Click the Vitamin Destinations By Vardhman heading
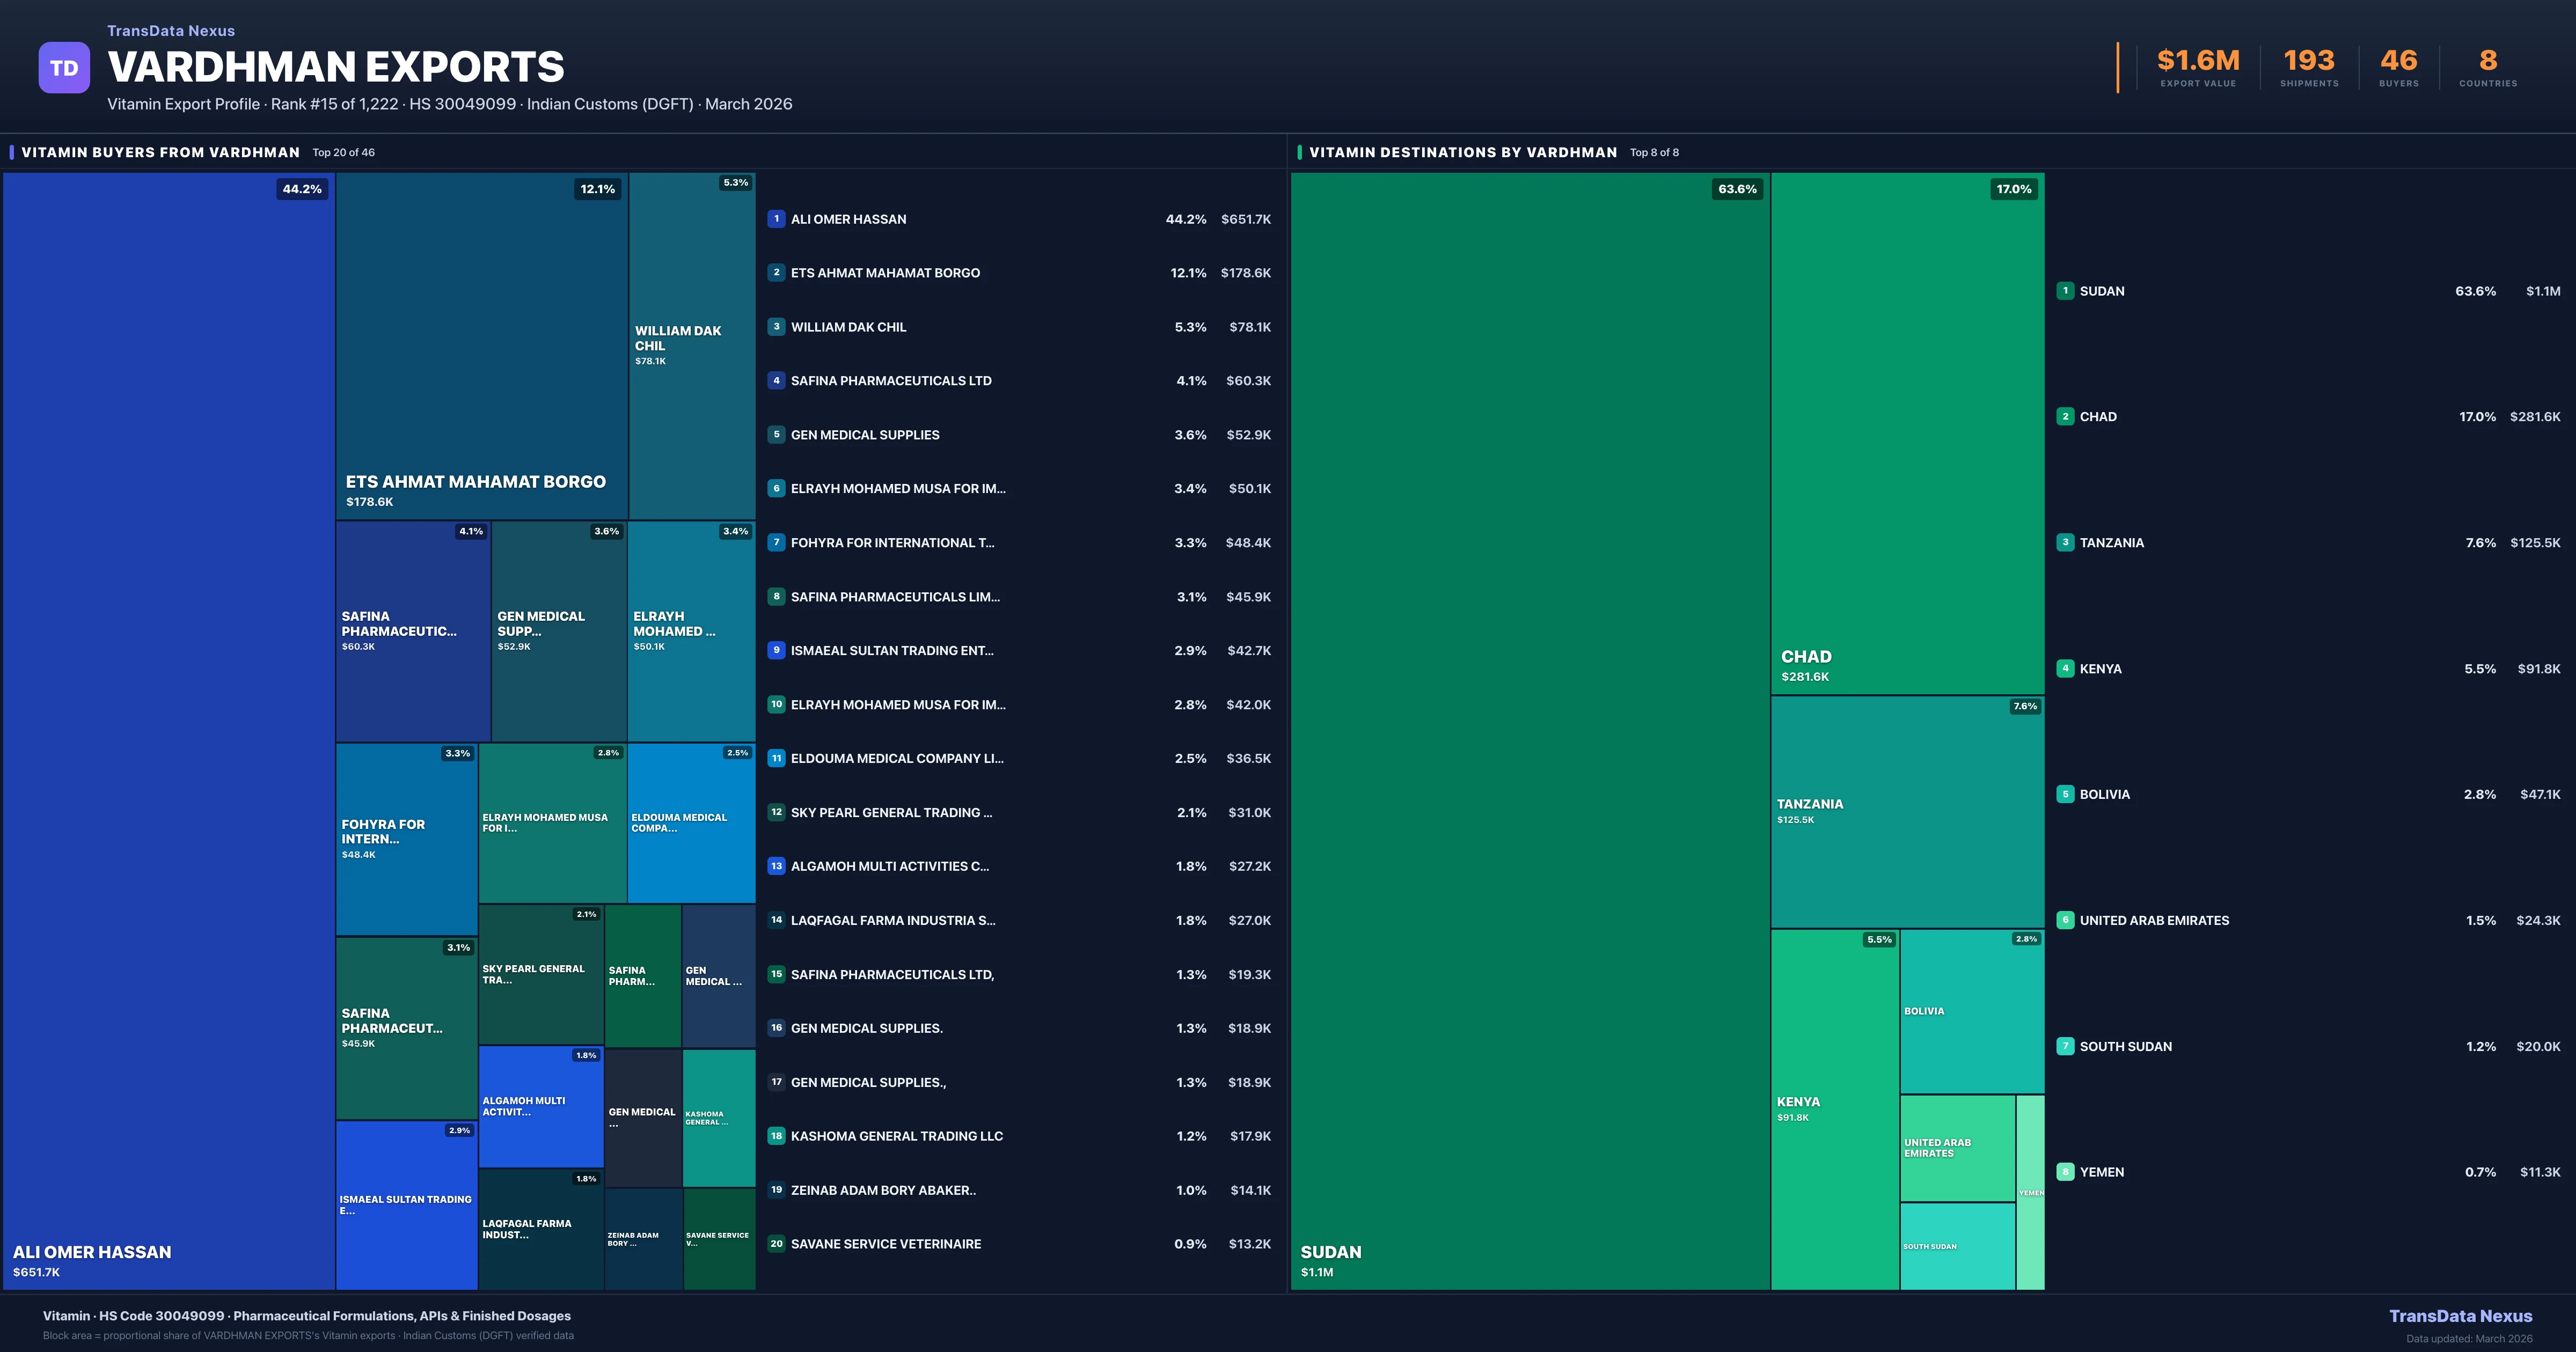This screenshot has width=2576, height=1352. coord(1462,152)
